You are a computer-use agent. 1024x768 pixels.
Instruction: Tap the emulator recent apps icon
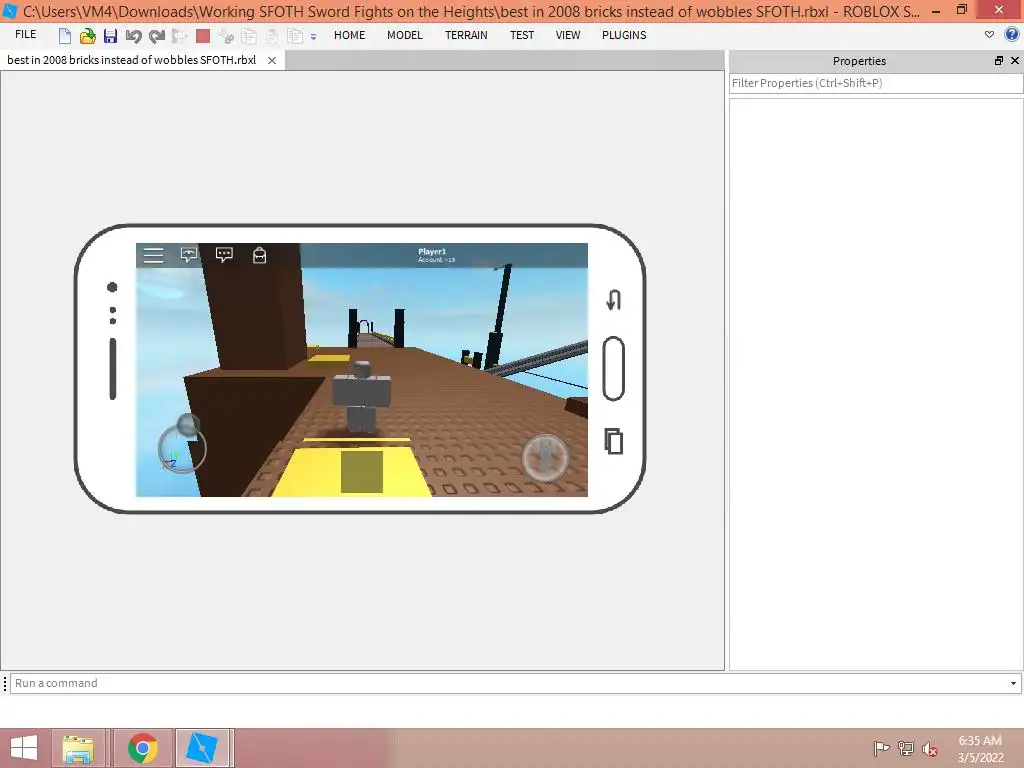[613, 441]
